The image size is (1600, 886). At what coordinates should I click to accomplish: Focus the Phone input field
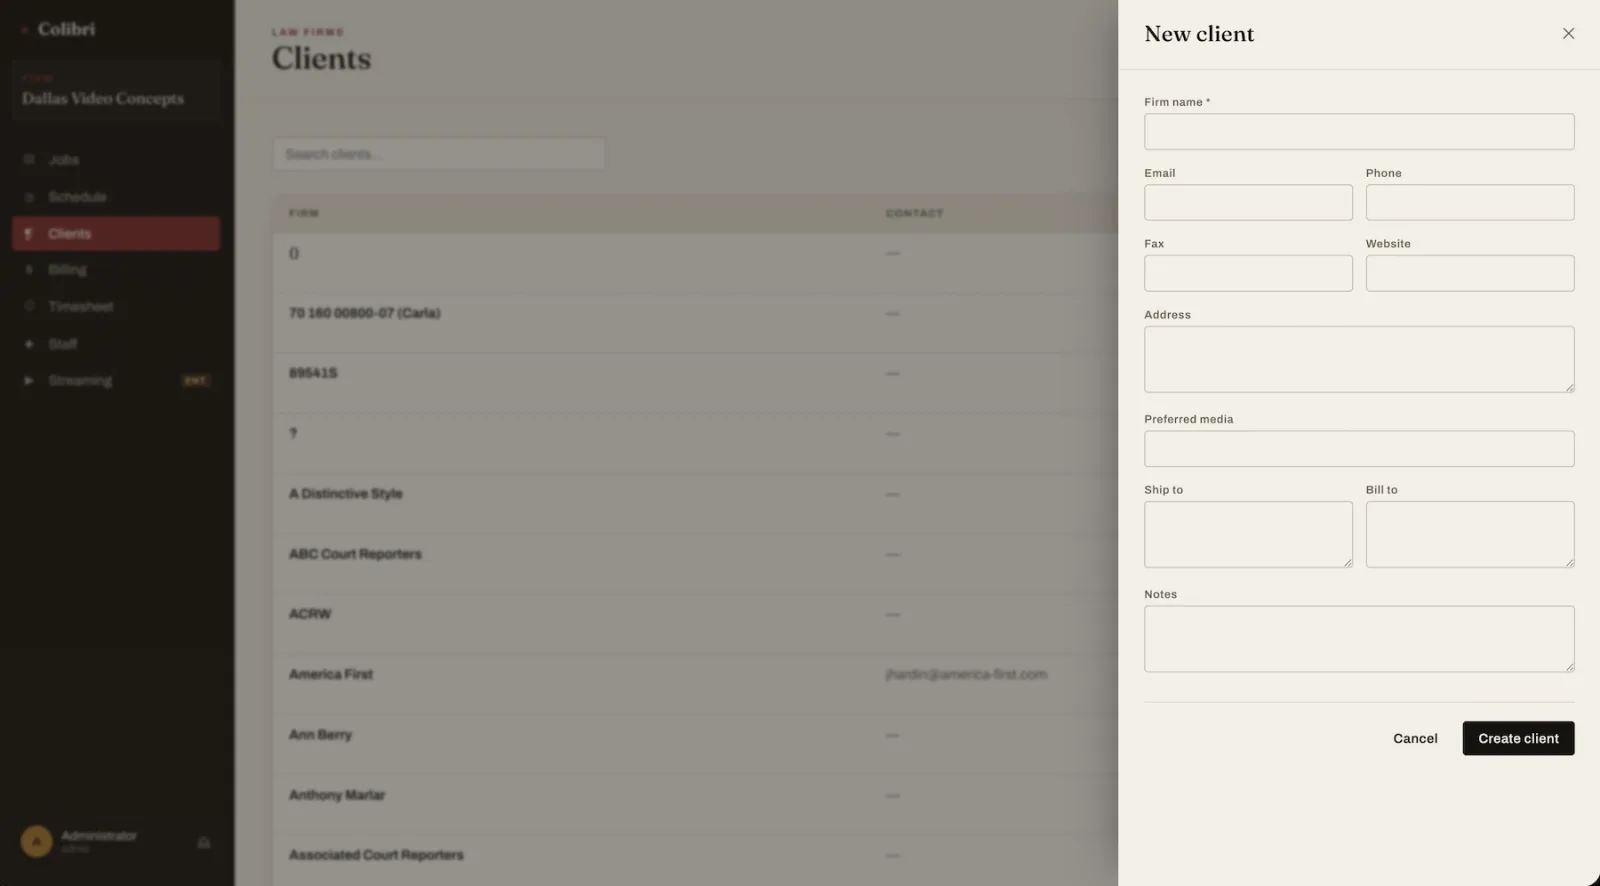1470,202
